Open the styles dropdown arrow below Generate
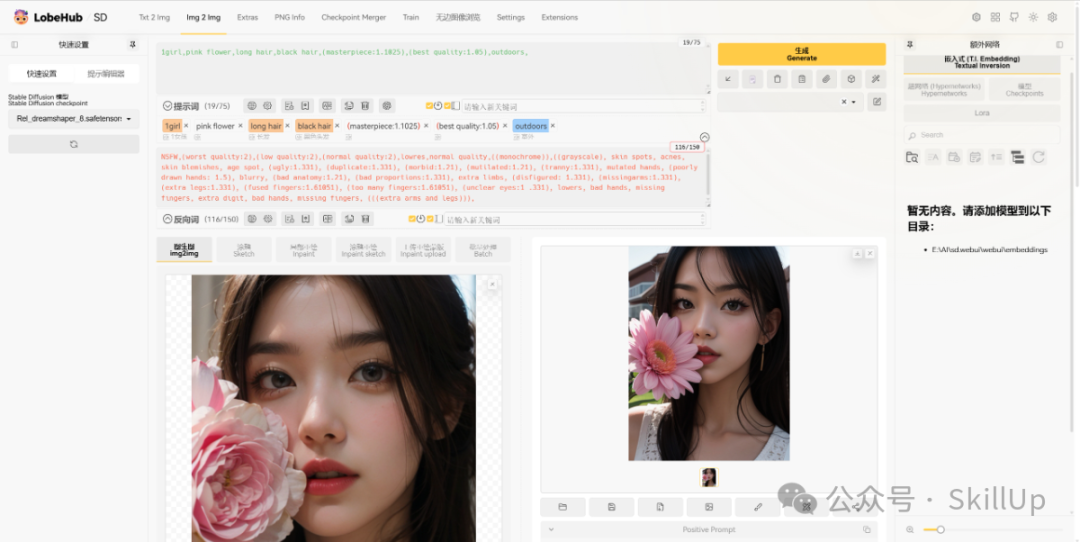Viewport: 1080px width, 542px height. point(854,102)
